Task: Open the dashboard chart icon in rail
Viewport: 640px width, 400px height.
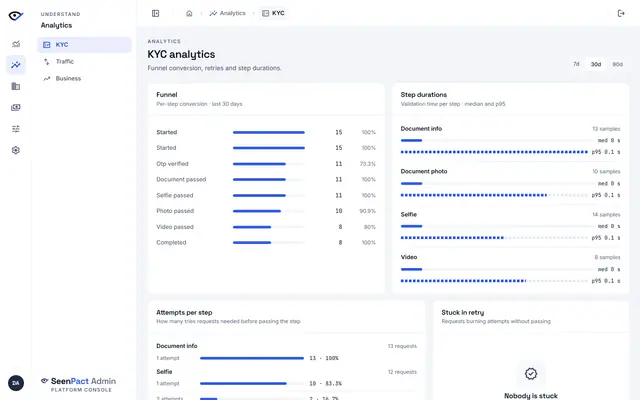Action: (x=16, y=44)
